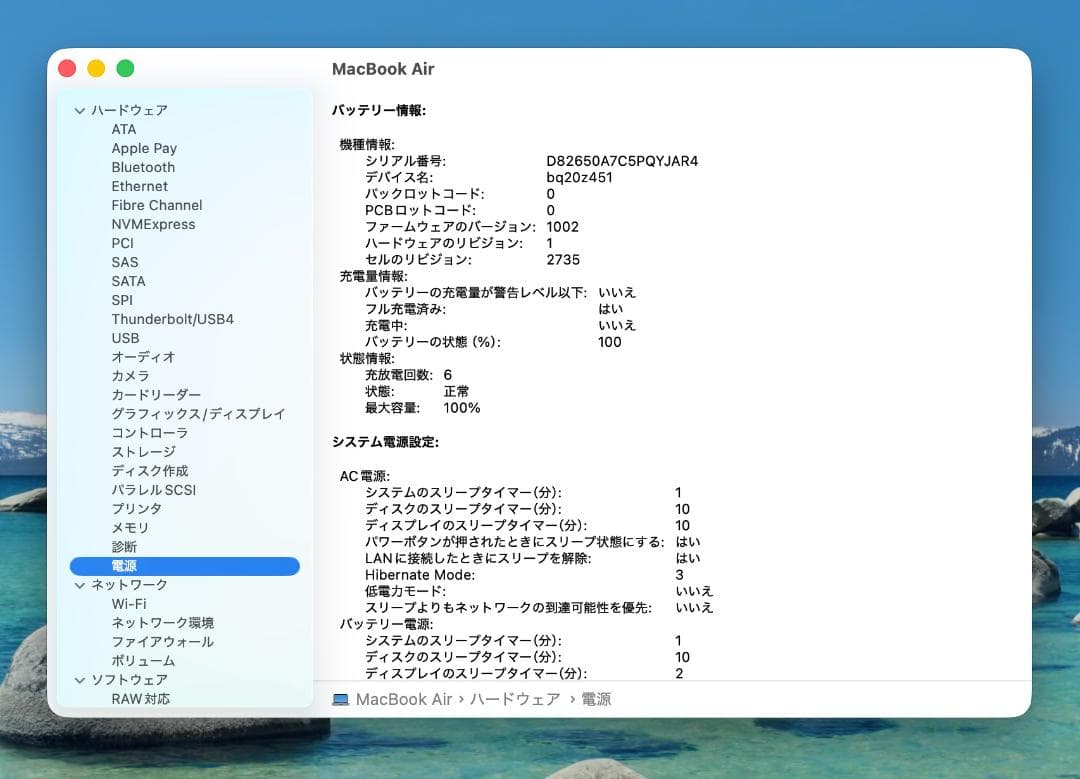
Task: Click the フル充電済み row
Action: coord(494,309)
